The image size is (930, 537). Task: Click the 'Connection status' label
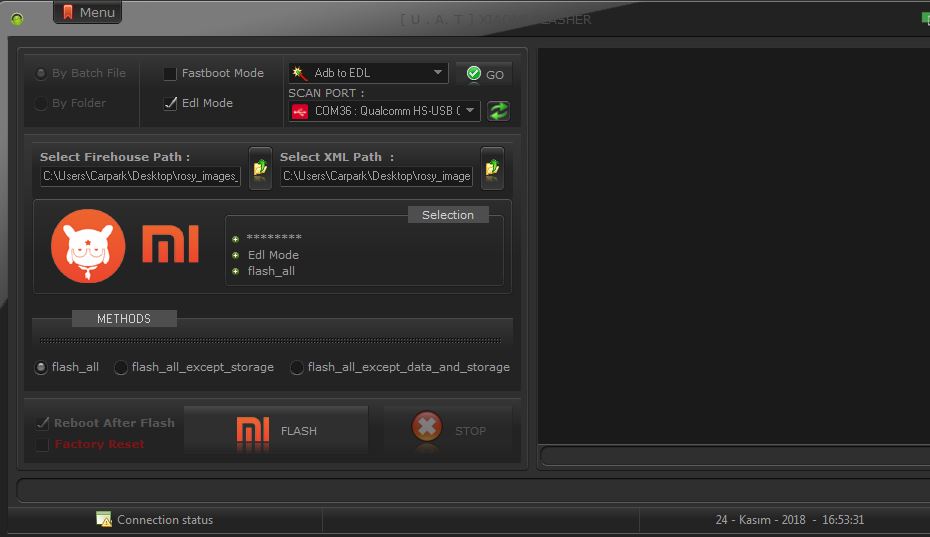[x=165, y=520]
